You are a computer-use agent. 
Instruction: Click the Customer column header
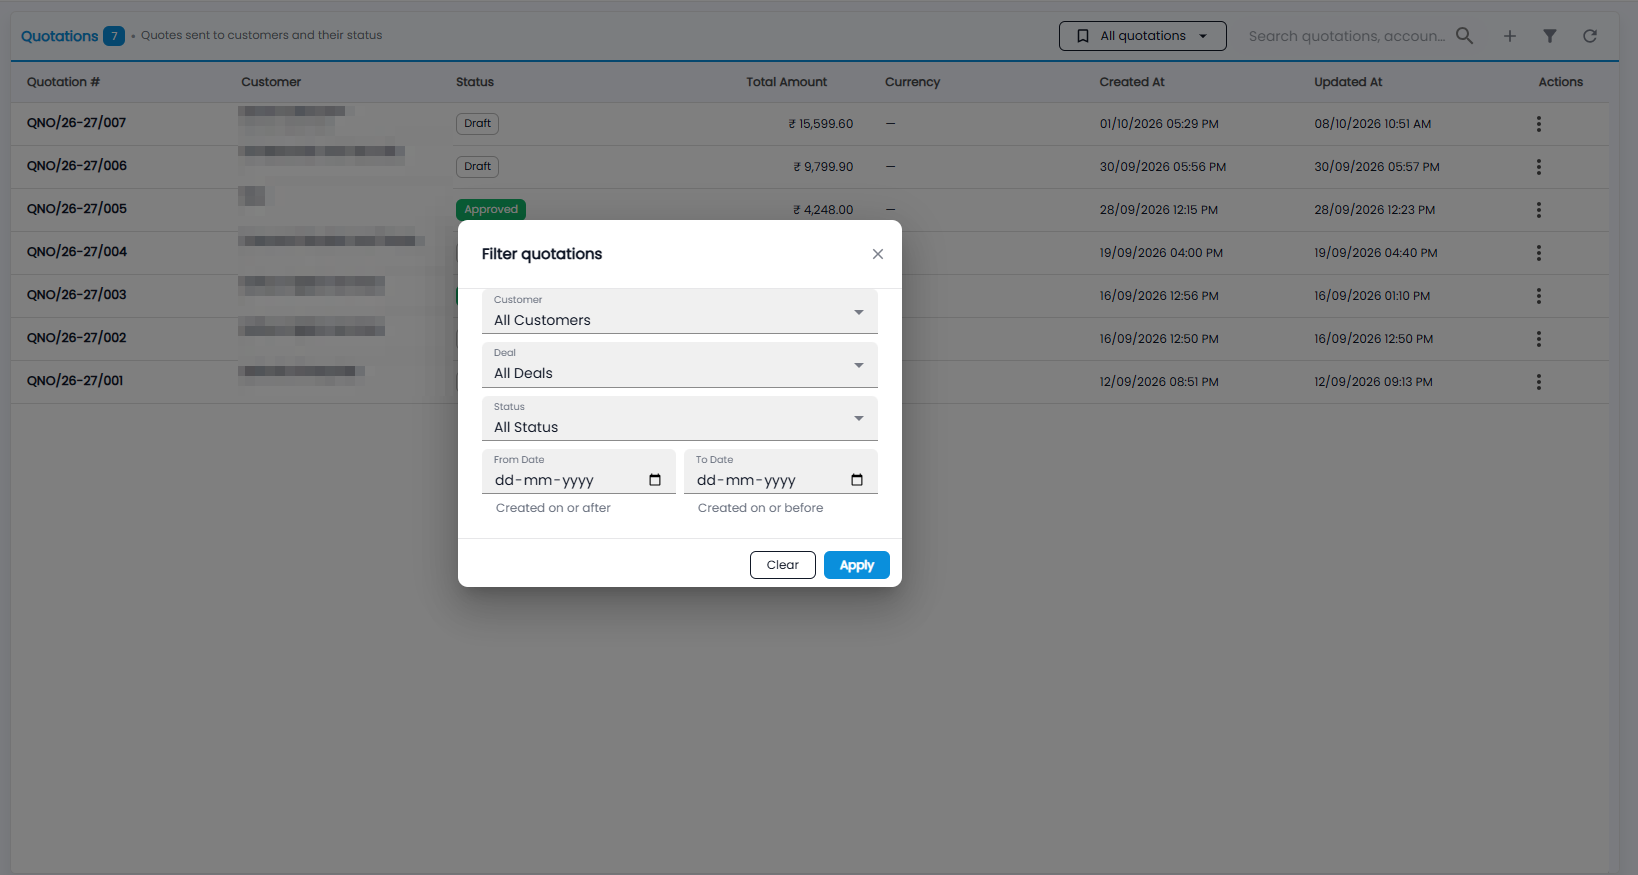click(271, 82)
